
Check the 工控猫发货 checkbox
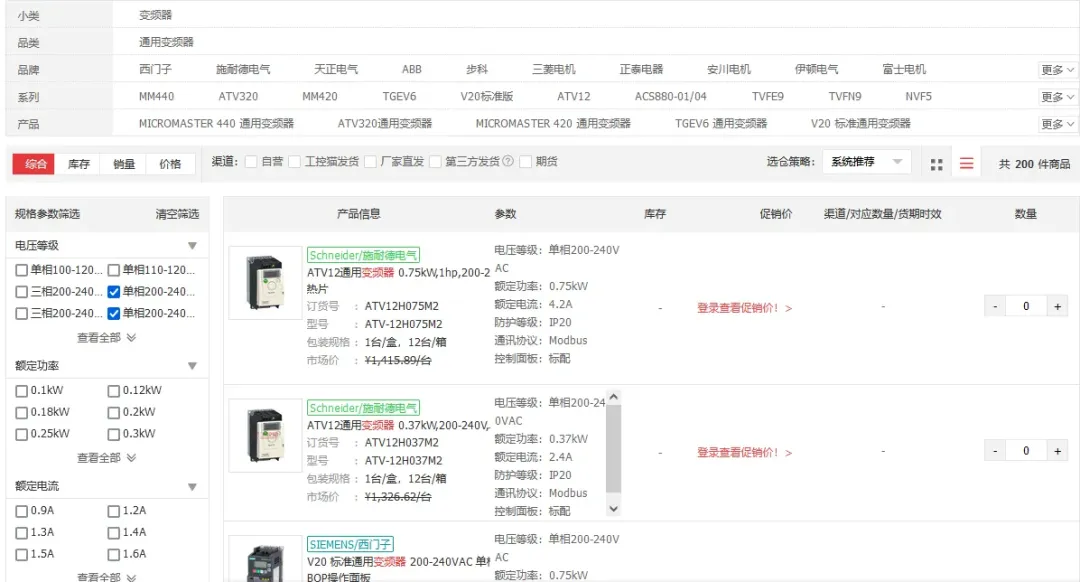[295, 162]
